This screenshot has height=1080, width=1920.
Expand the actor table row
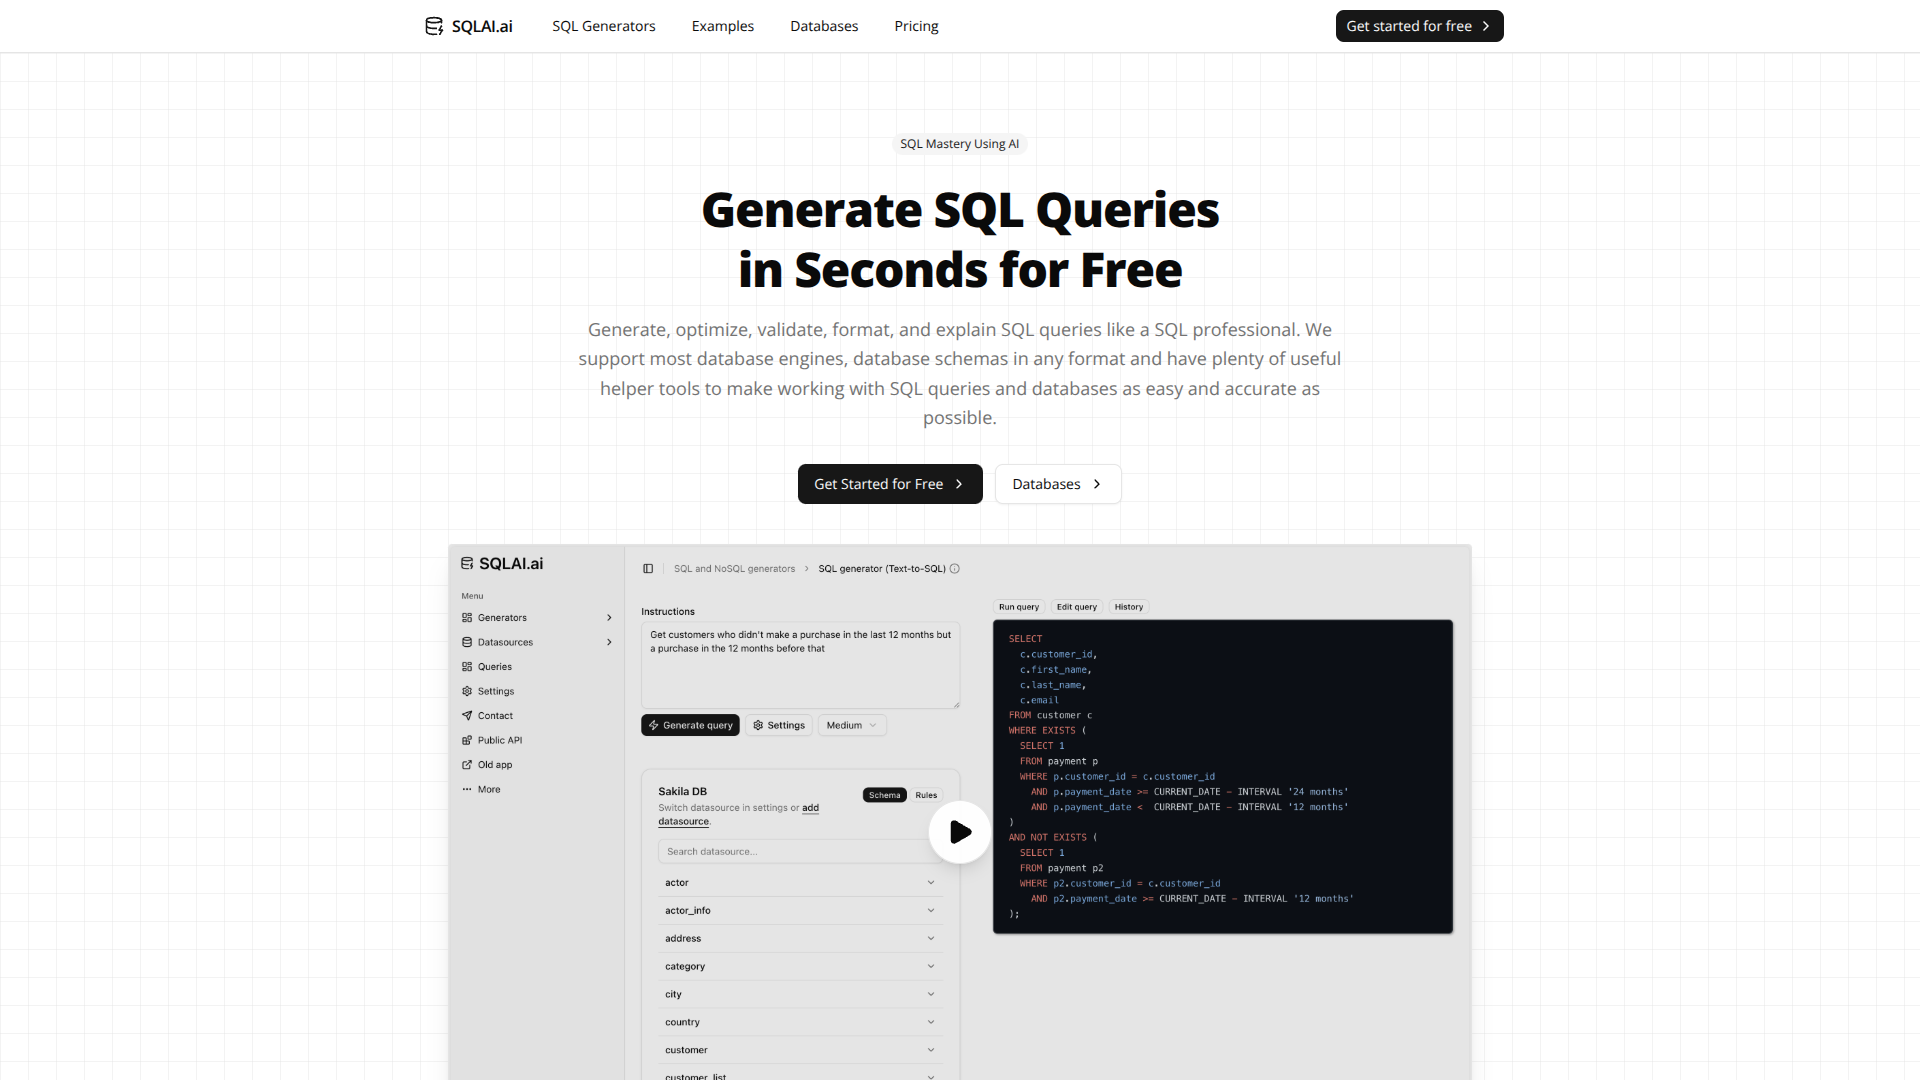tap(800, 883)
